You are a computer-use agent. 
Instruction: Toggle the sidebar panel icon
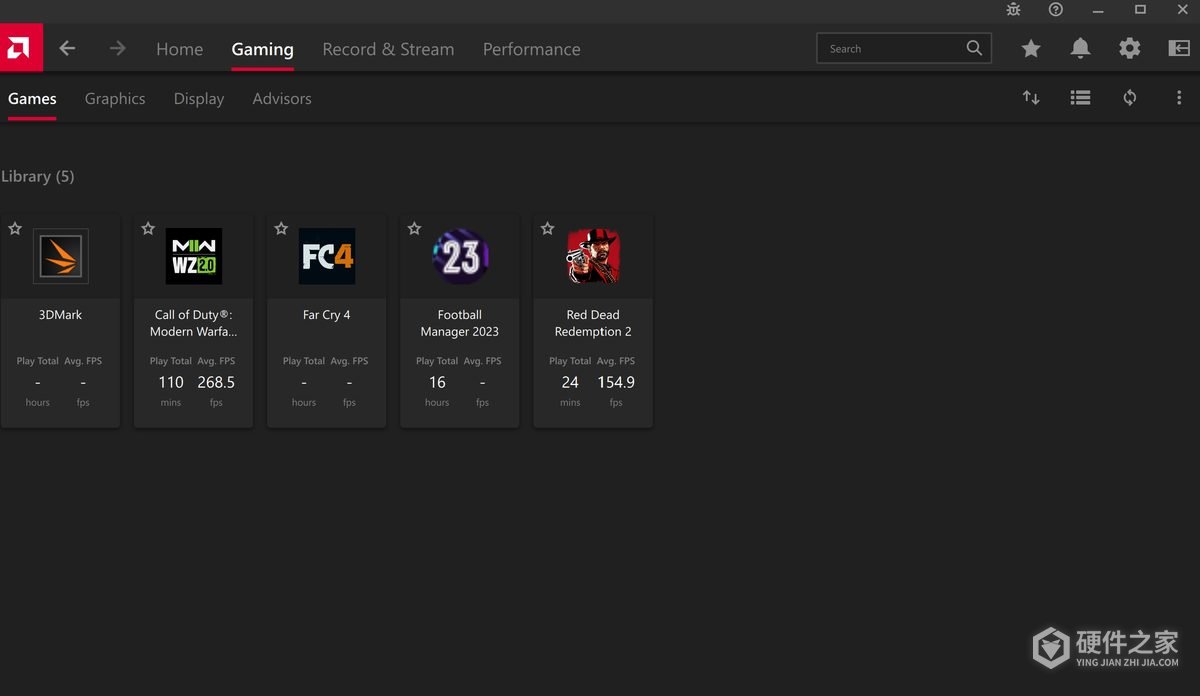click(1179, 48)
